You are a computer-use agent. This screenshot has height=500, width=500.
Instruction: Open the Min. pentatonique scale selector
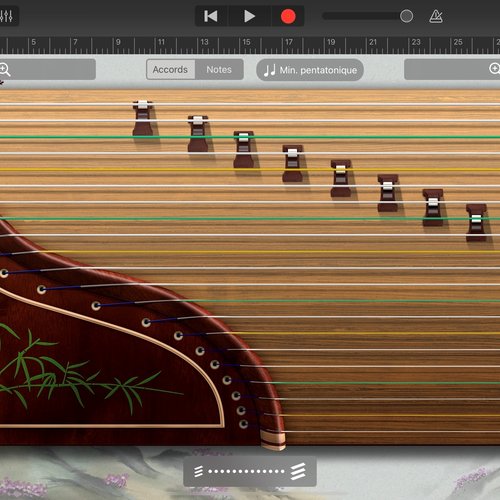tap(310, 70)
